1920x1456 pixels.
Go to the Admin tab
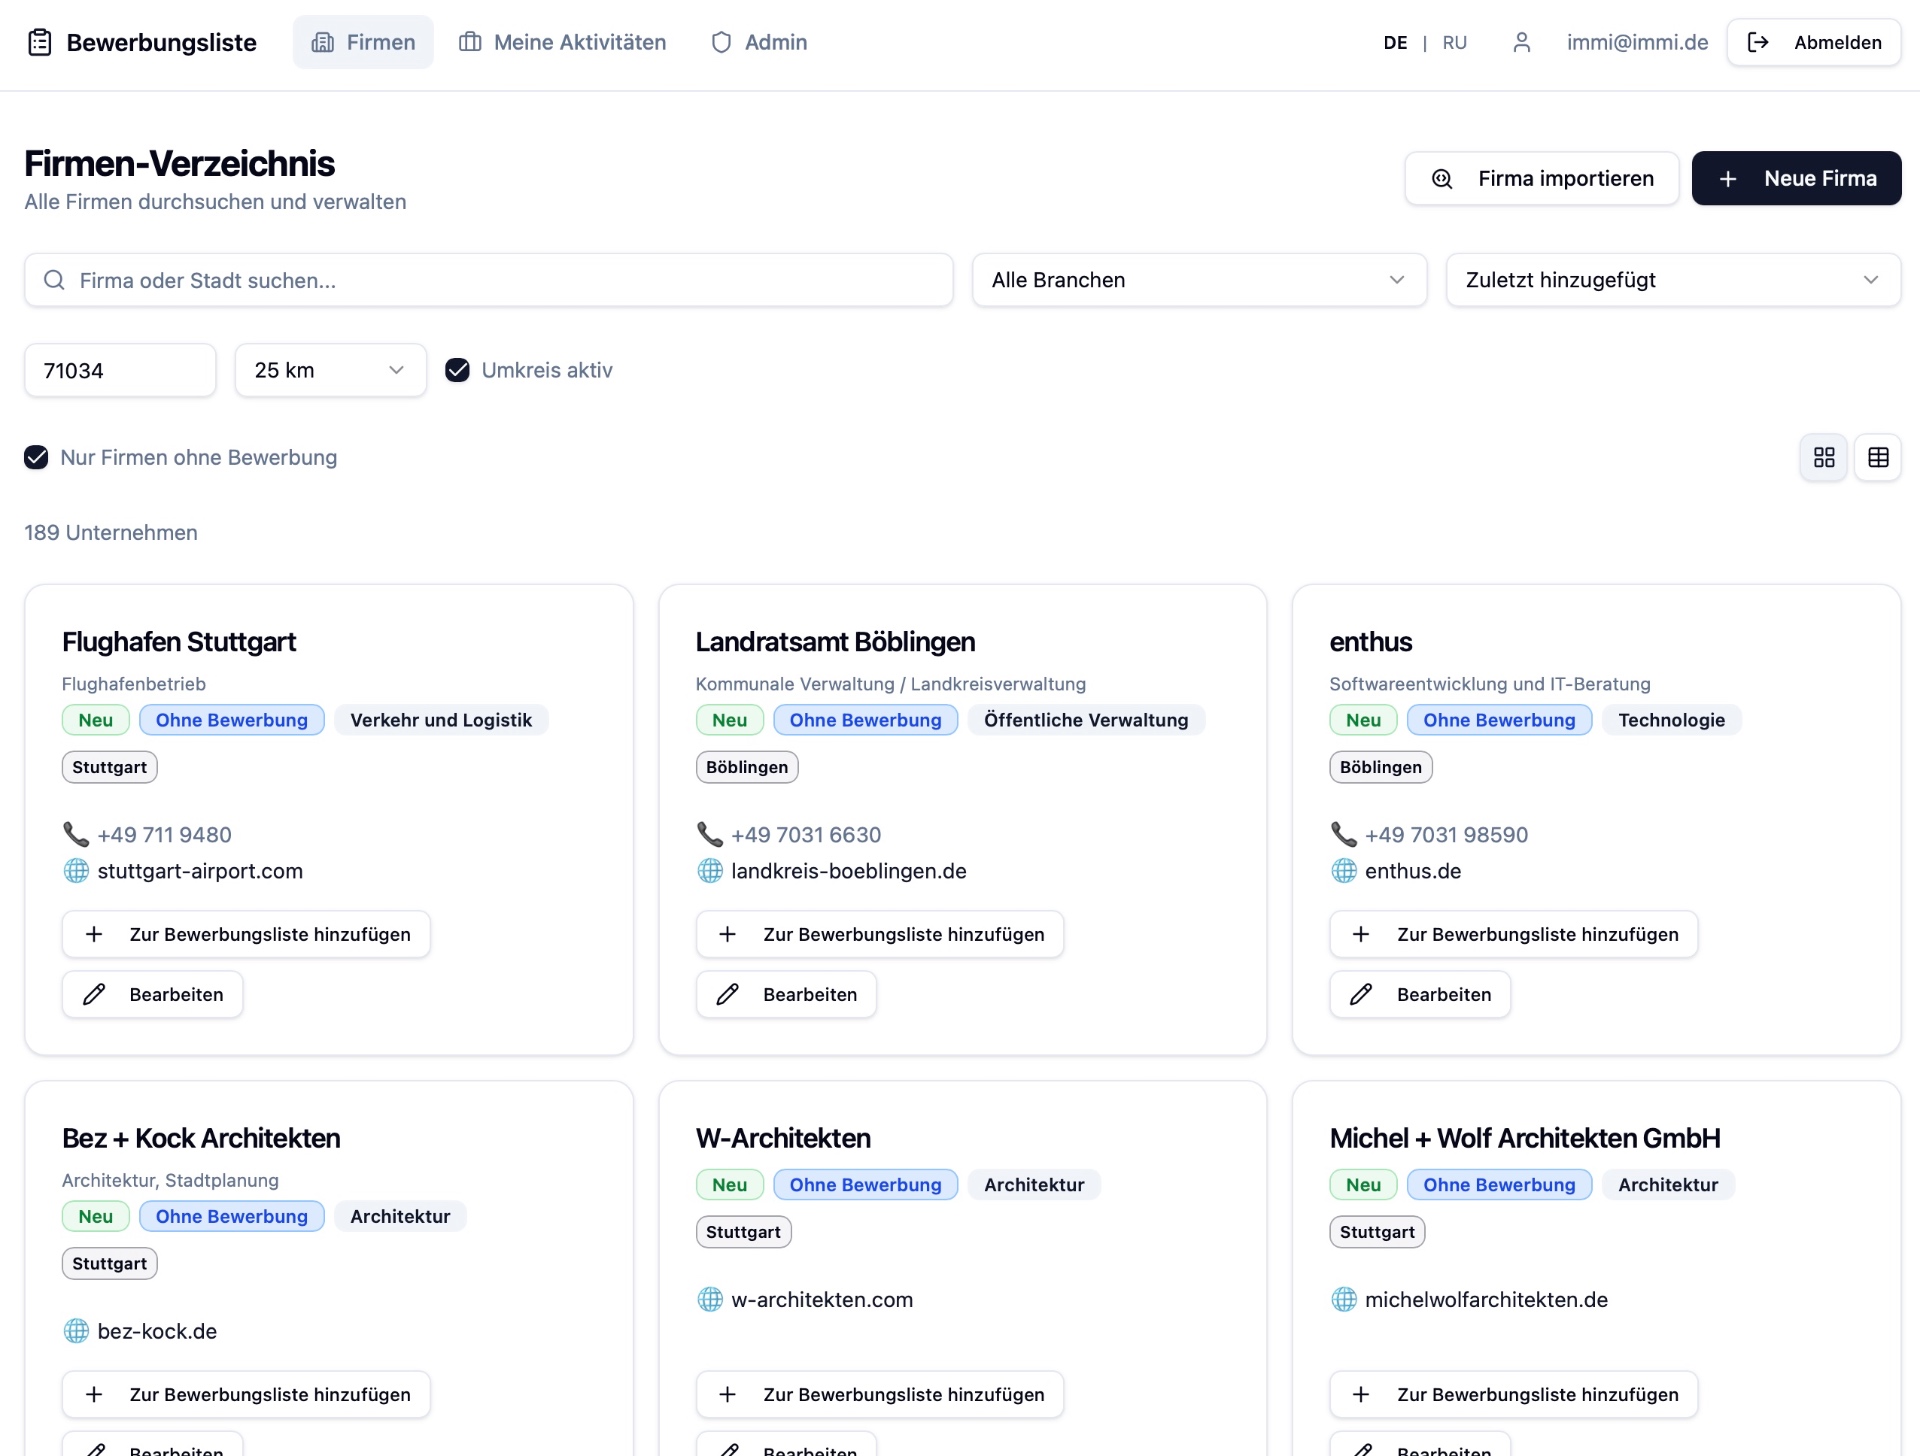[x=759, y=42]
